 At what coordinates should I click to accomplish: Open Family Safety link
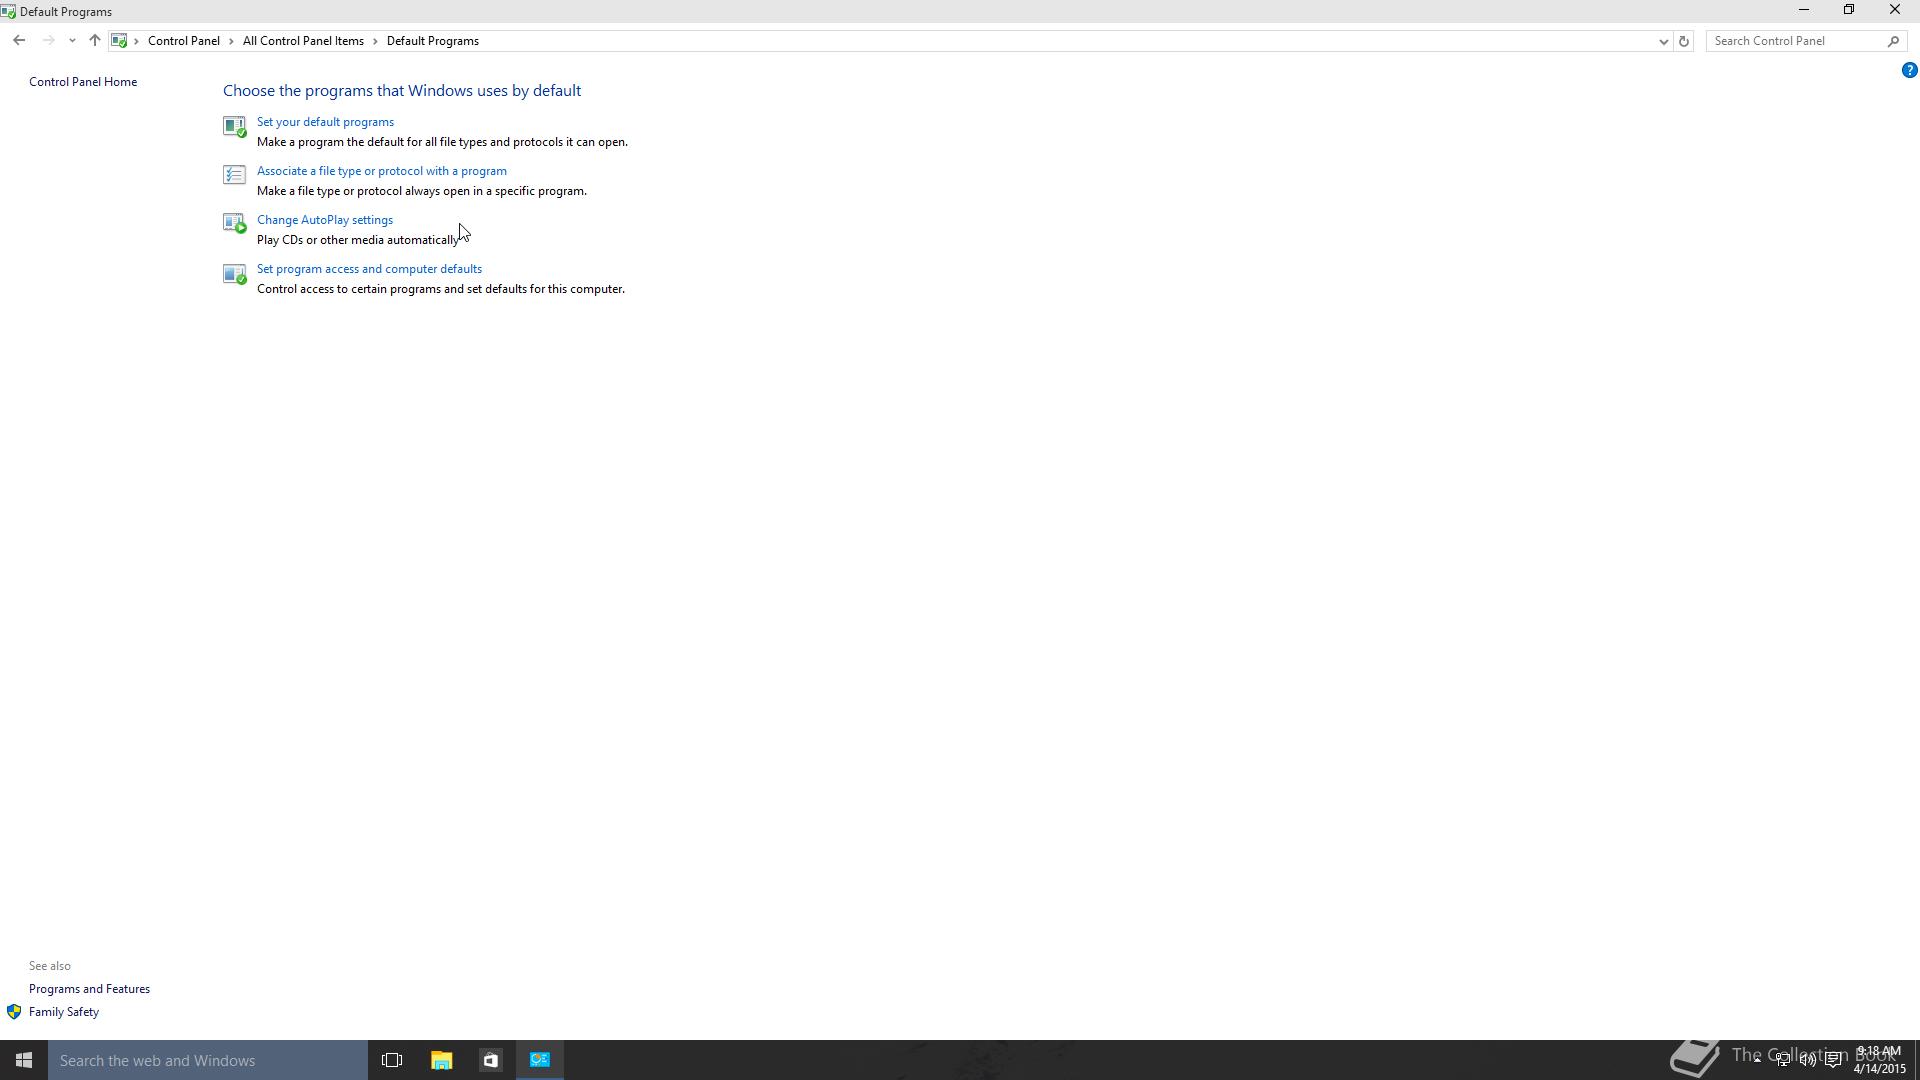pyautogui.click(x=64, y=1012)
